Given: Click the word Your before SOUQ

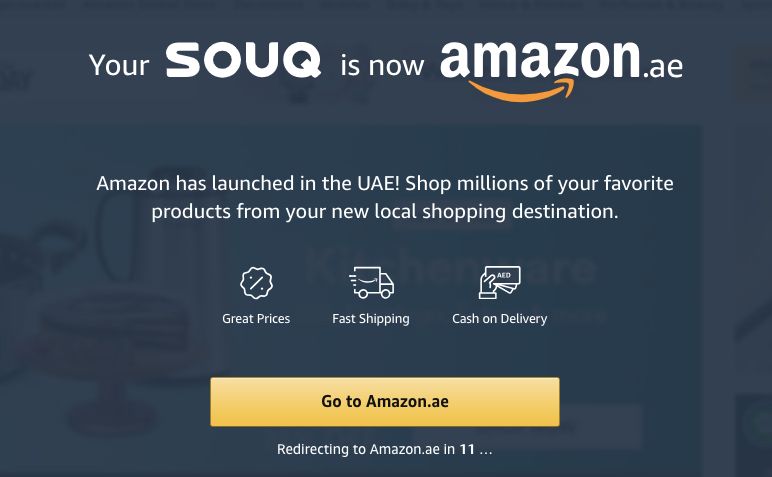Looking at the screenshot, I should click(119, 65).
